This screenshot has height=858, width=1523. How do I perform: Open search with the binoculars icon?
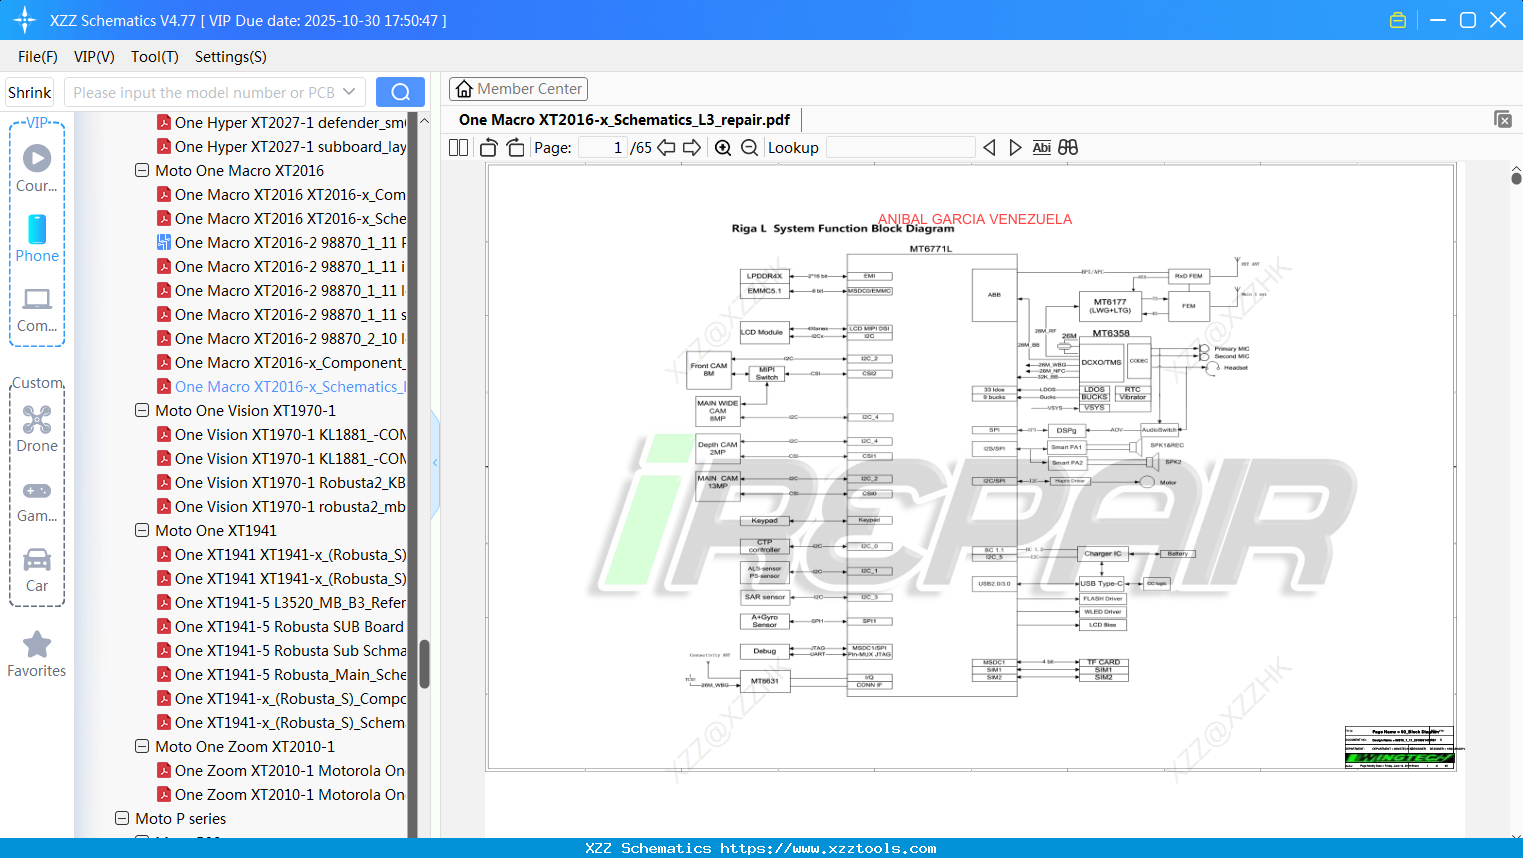1067,147
